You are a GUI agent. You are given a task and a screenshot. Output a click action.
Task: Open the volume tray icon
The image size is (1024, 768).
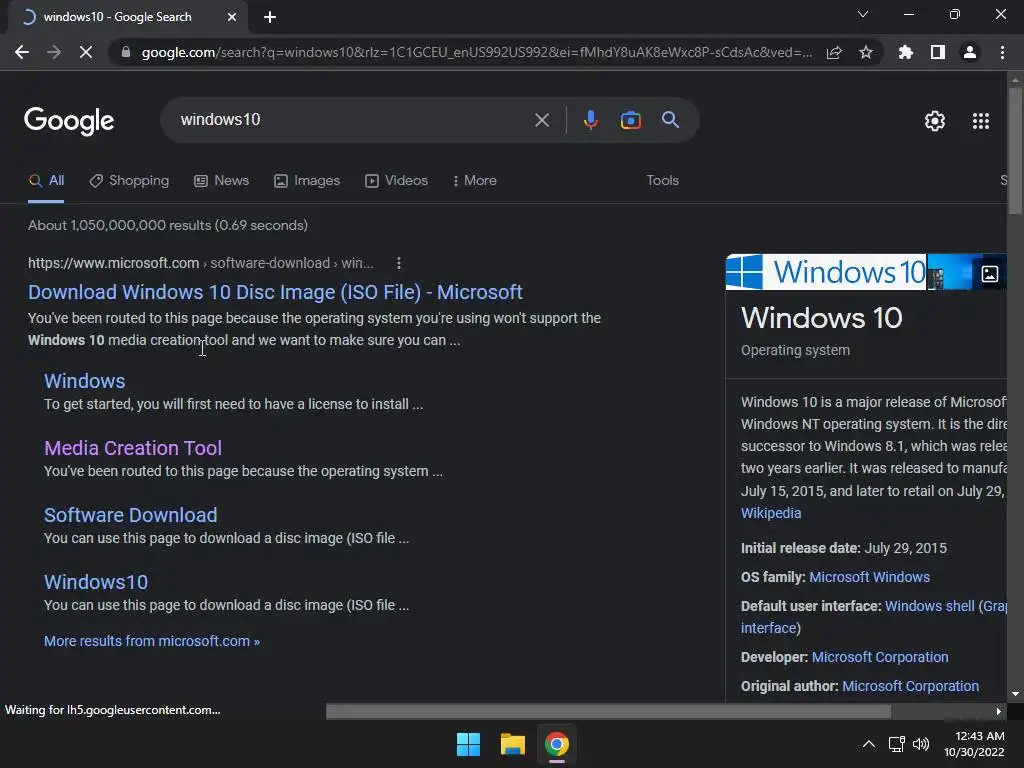(921, 744)
